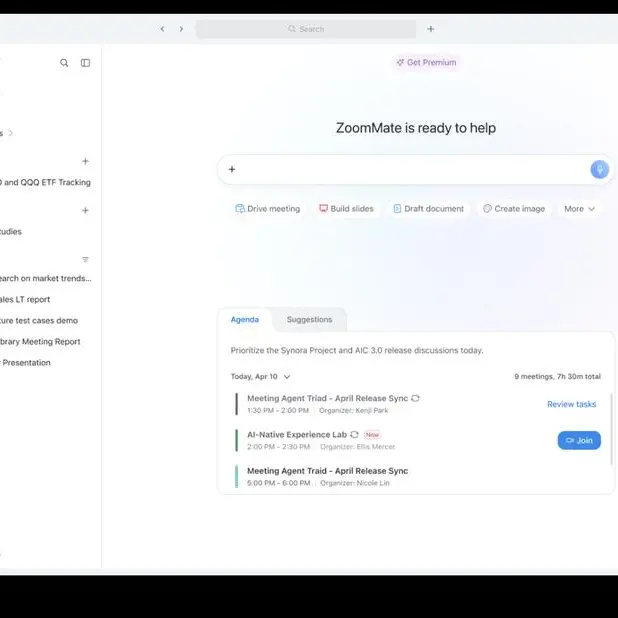Switch to the Agenda tab
The height and width of the screenshot is (618, 618).
click(x=245, y=319)
